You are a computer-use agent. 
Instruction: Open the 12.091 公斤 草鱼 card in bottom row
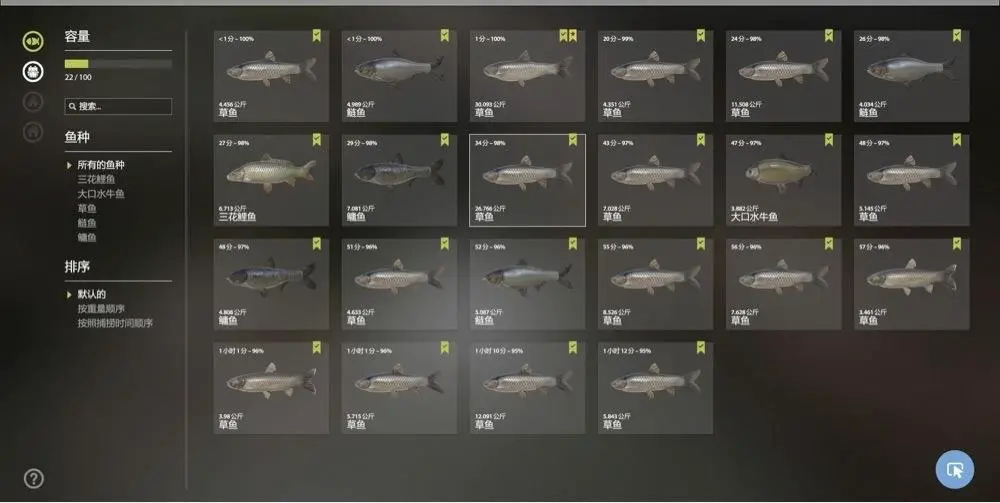[527, 388]
